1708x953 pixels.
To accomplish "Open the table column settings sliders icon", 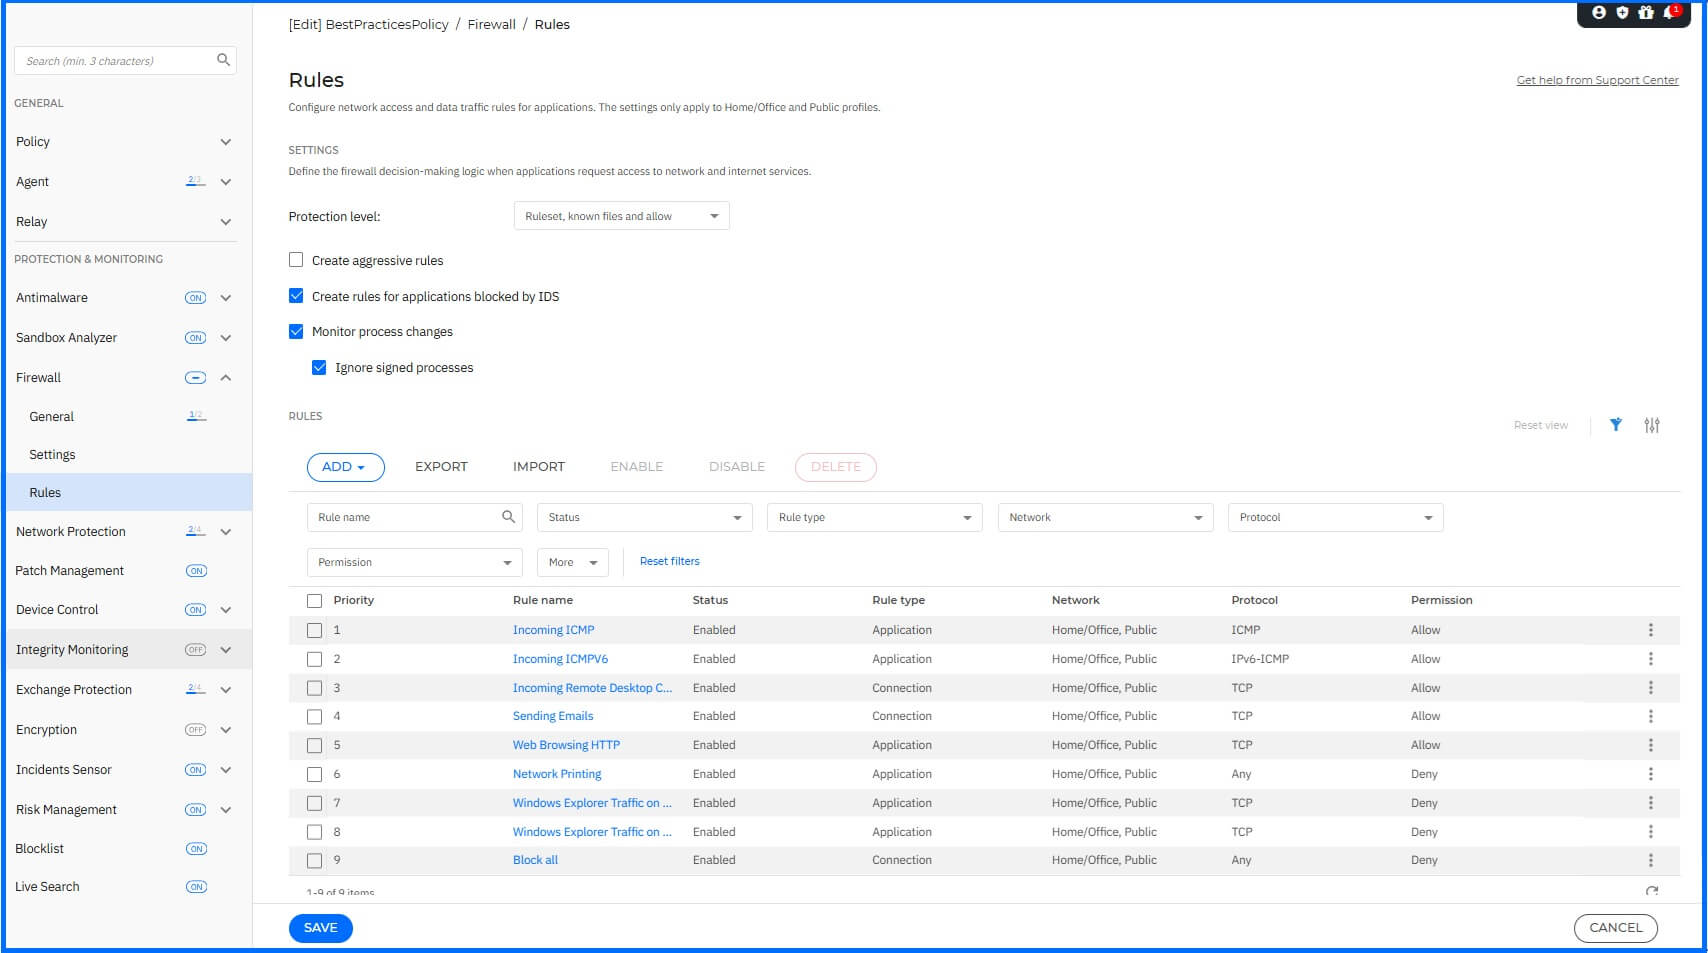I will [1652, 425].
